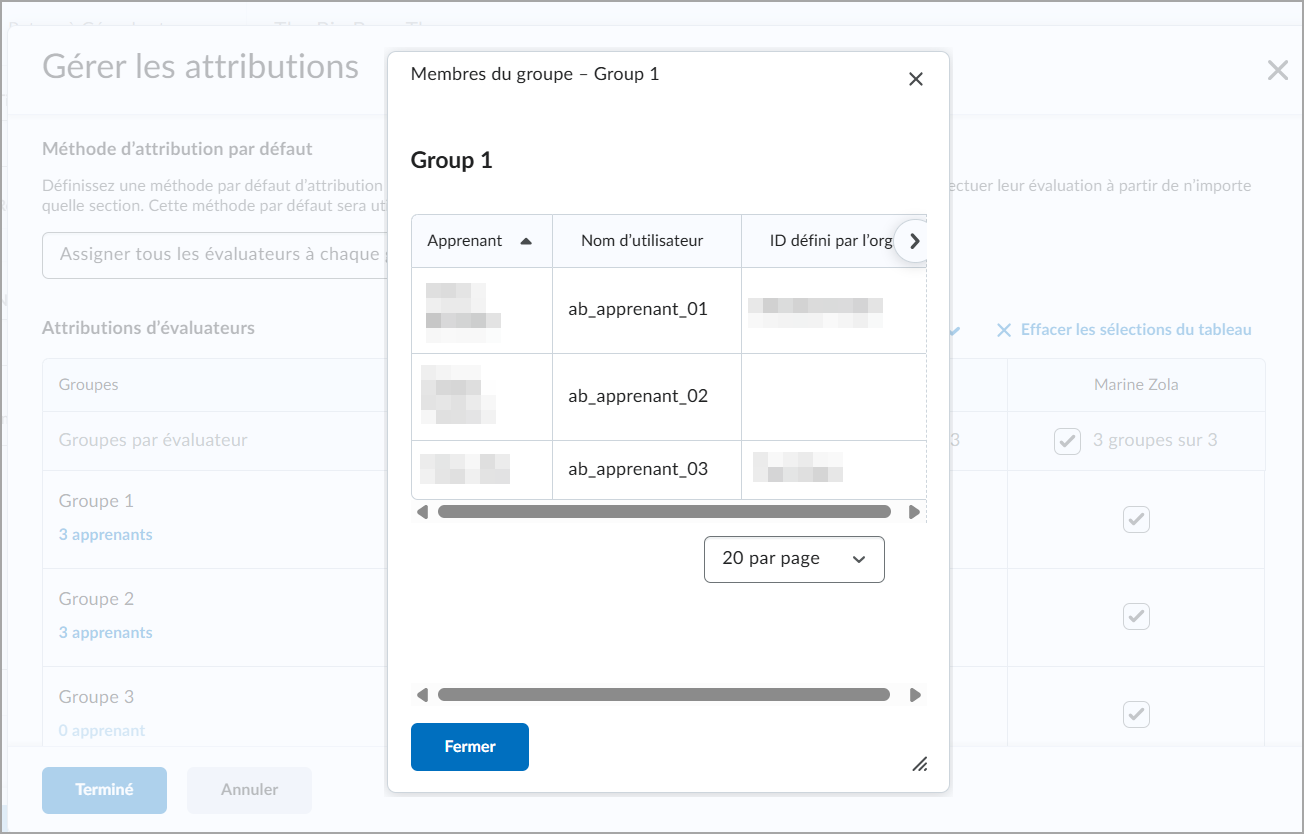Click the circular right-arrow to reveal more columns
Viewport: 1304px width, 834px height.
tap(913, 240)
